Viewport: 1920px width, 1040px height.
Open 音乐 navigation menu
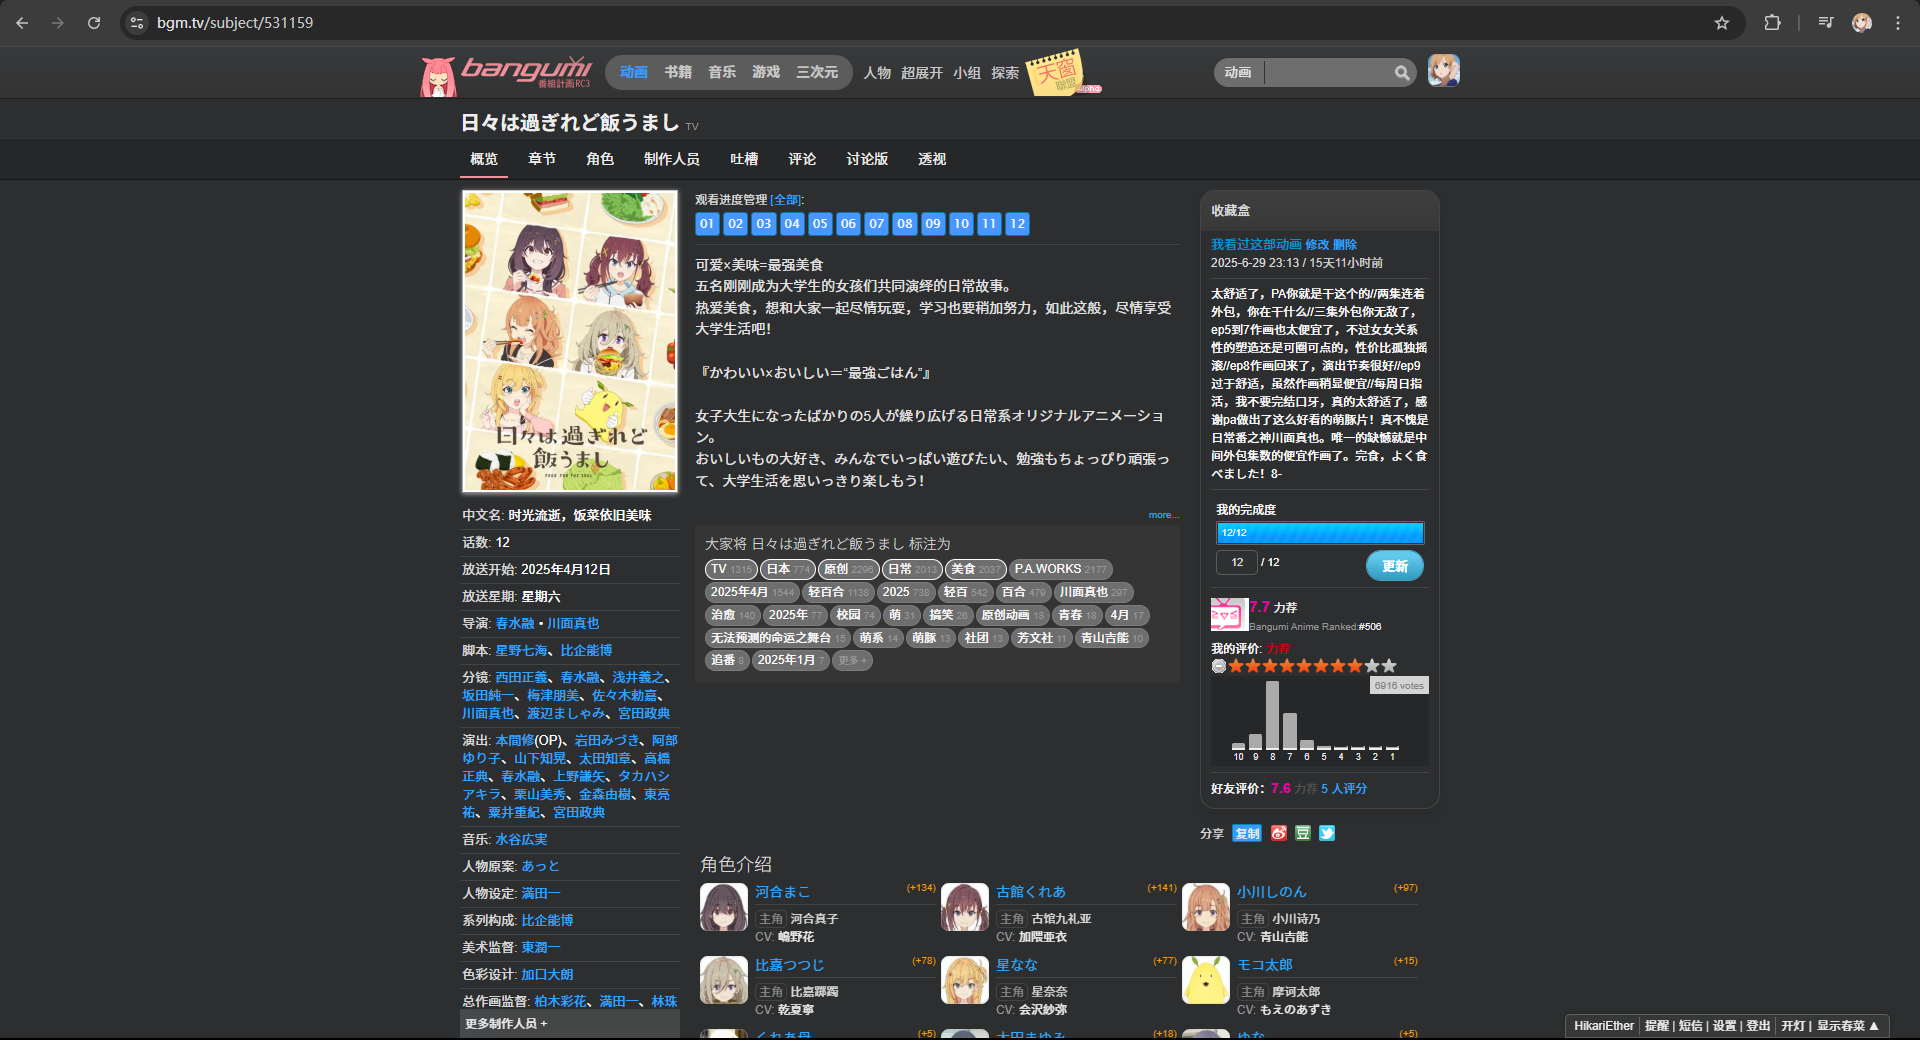(x=722, y=72)
